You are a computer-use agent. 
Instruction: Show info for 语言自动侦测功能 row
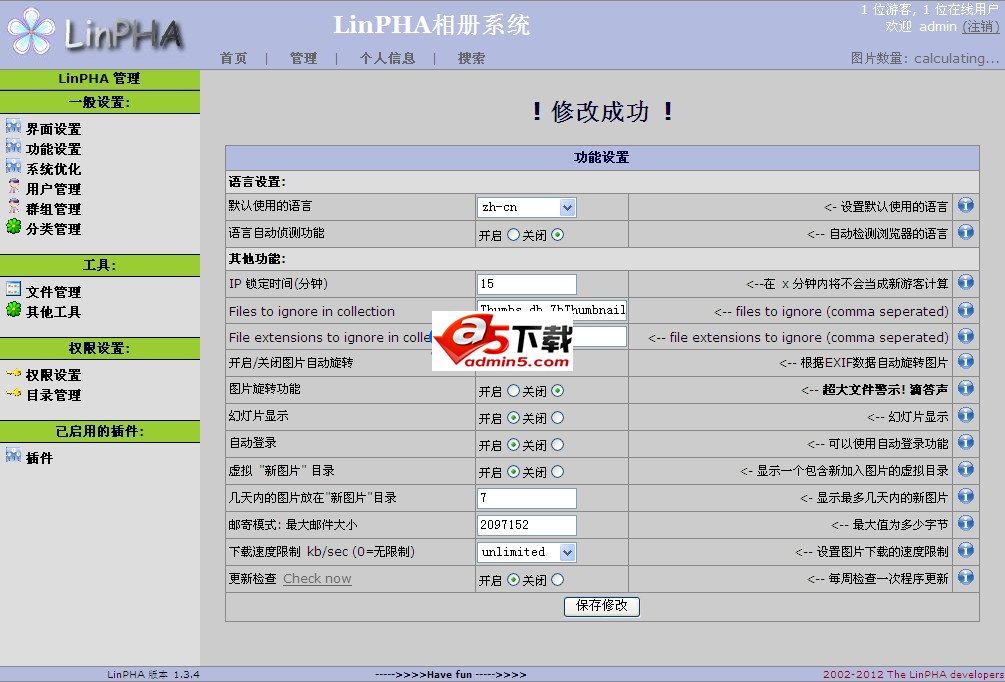pos(966,232)
